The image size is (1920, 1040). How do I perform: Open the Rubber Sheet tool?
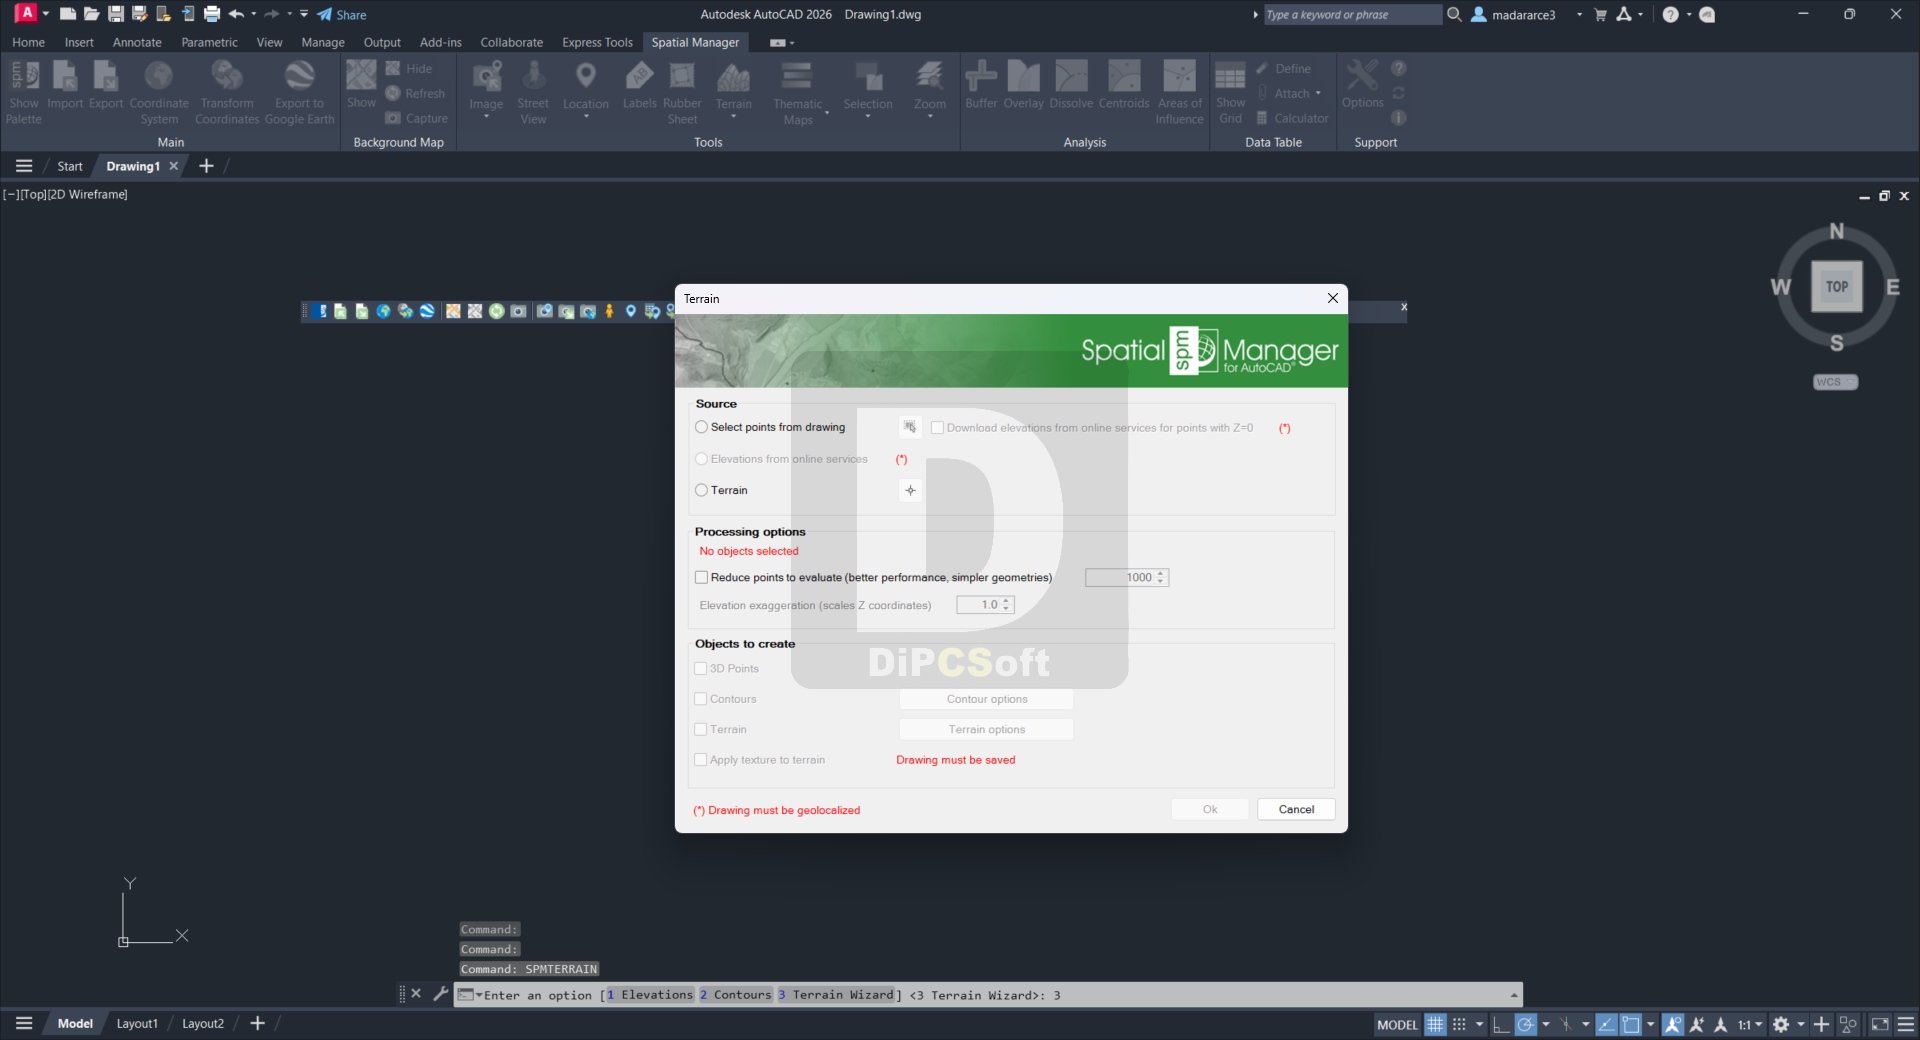click(682, 91)
